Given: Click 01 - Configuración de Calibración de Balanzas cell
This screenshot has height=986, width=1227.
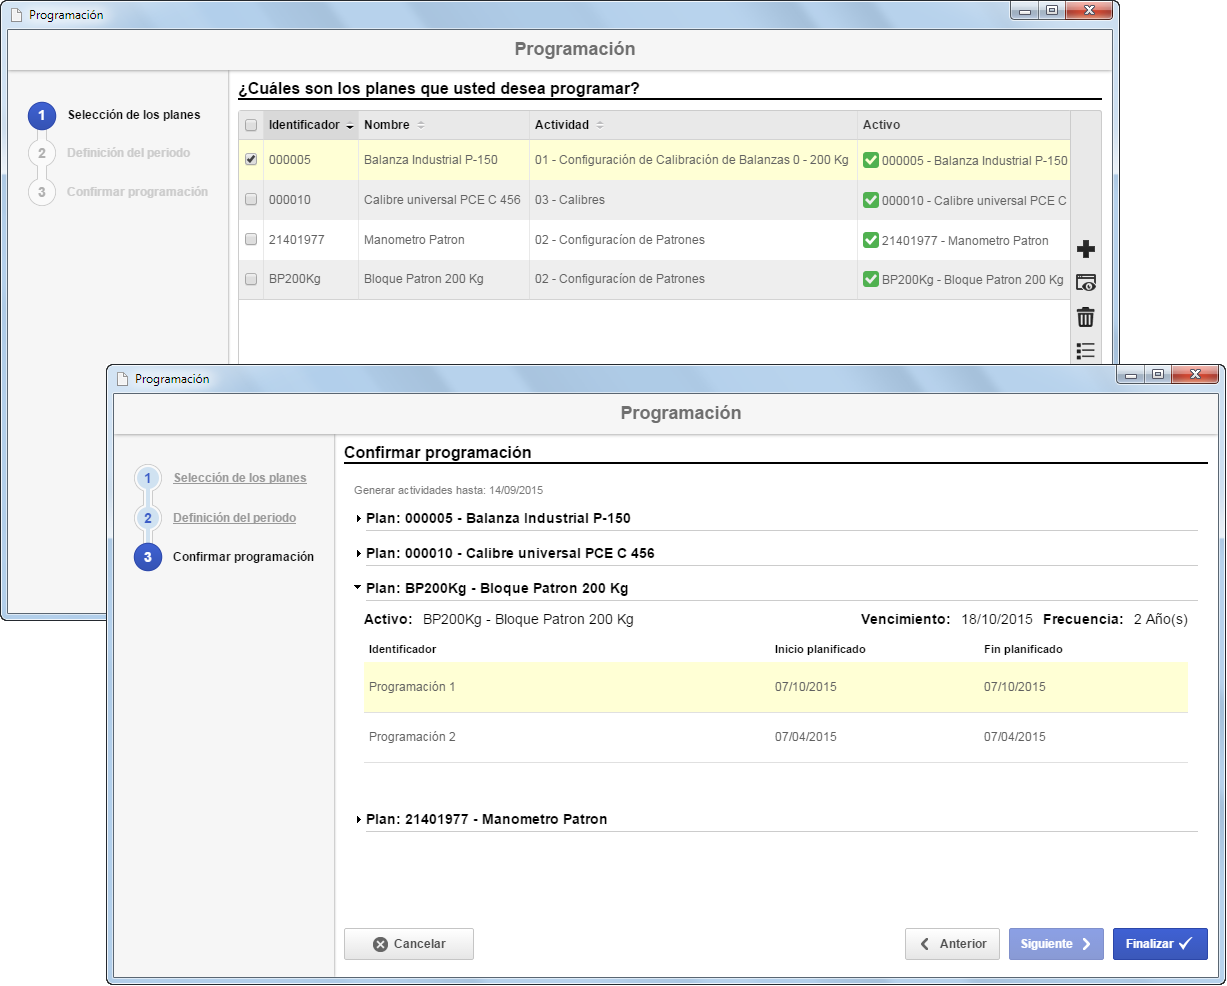Looking at the screenshot, I should click(692, 160).
